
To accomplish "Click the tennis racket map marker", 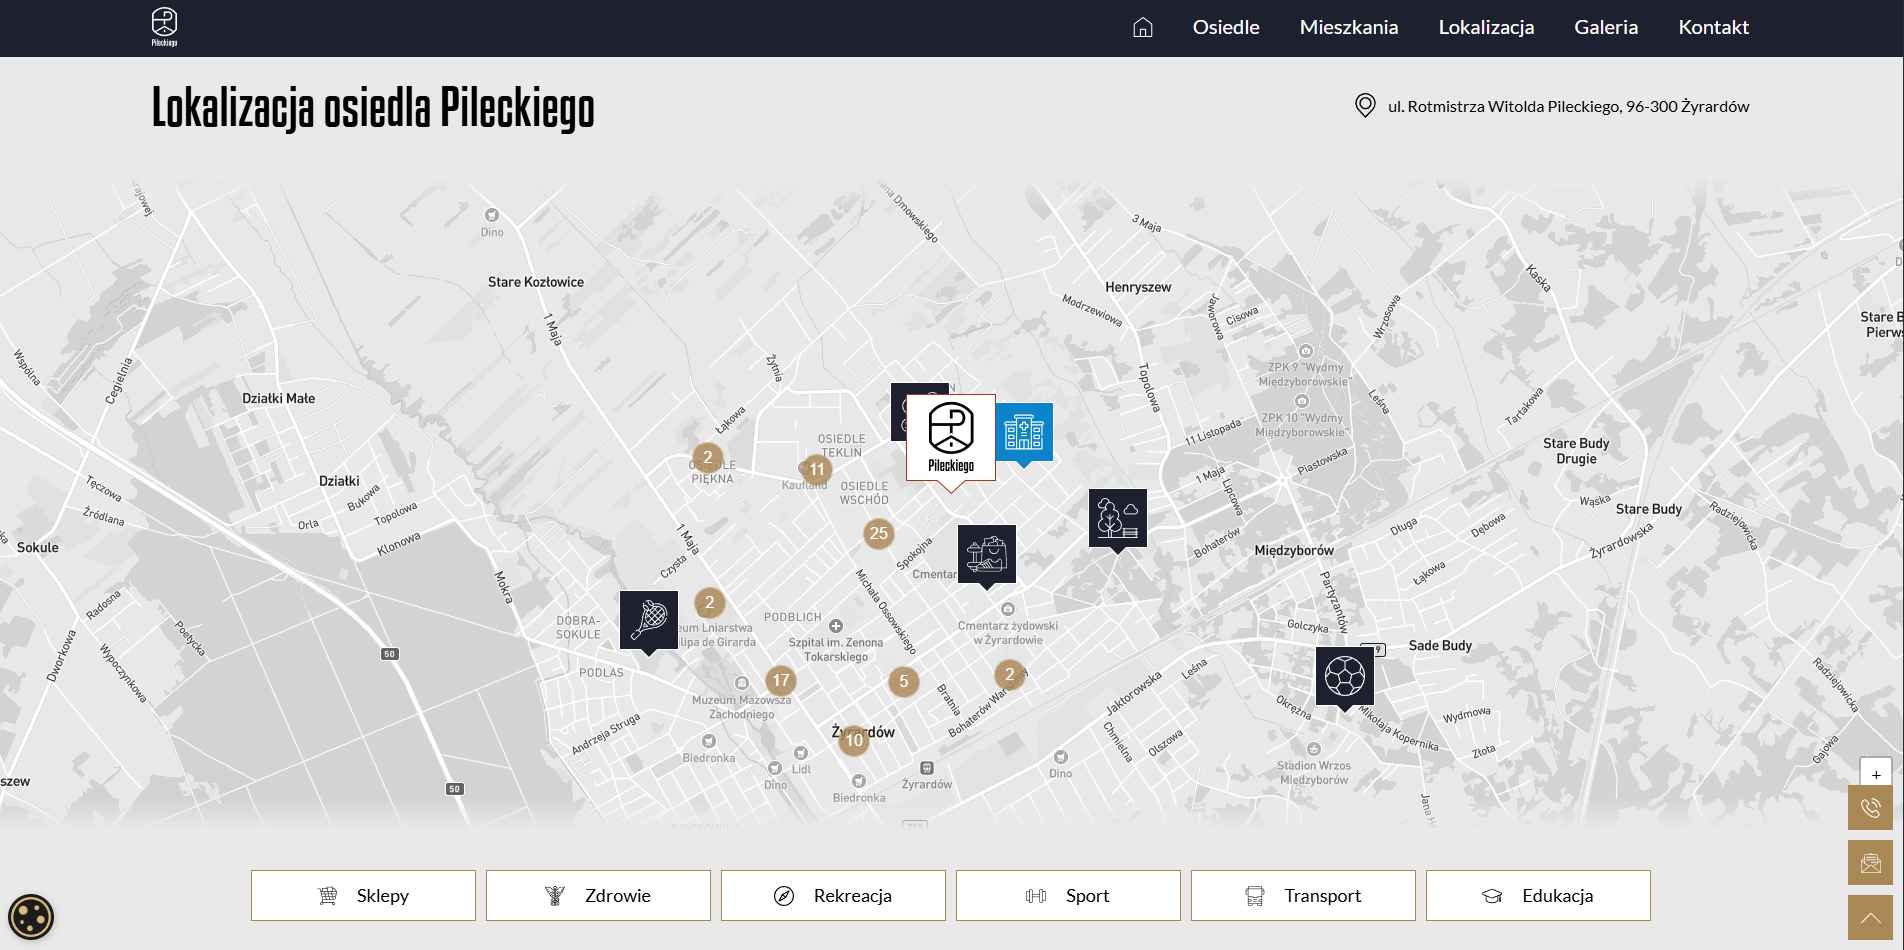I will coord(649,621).
